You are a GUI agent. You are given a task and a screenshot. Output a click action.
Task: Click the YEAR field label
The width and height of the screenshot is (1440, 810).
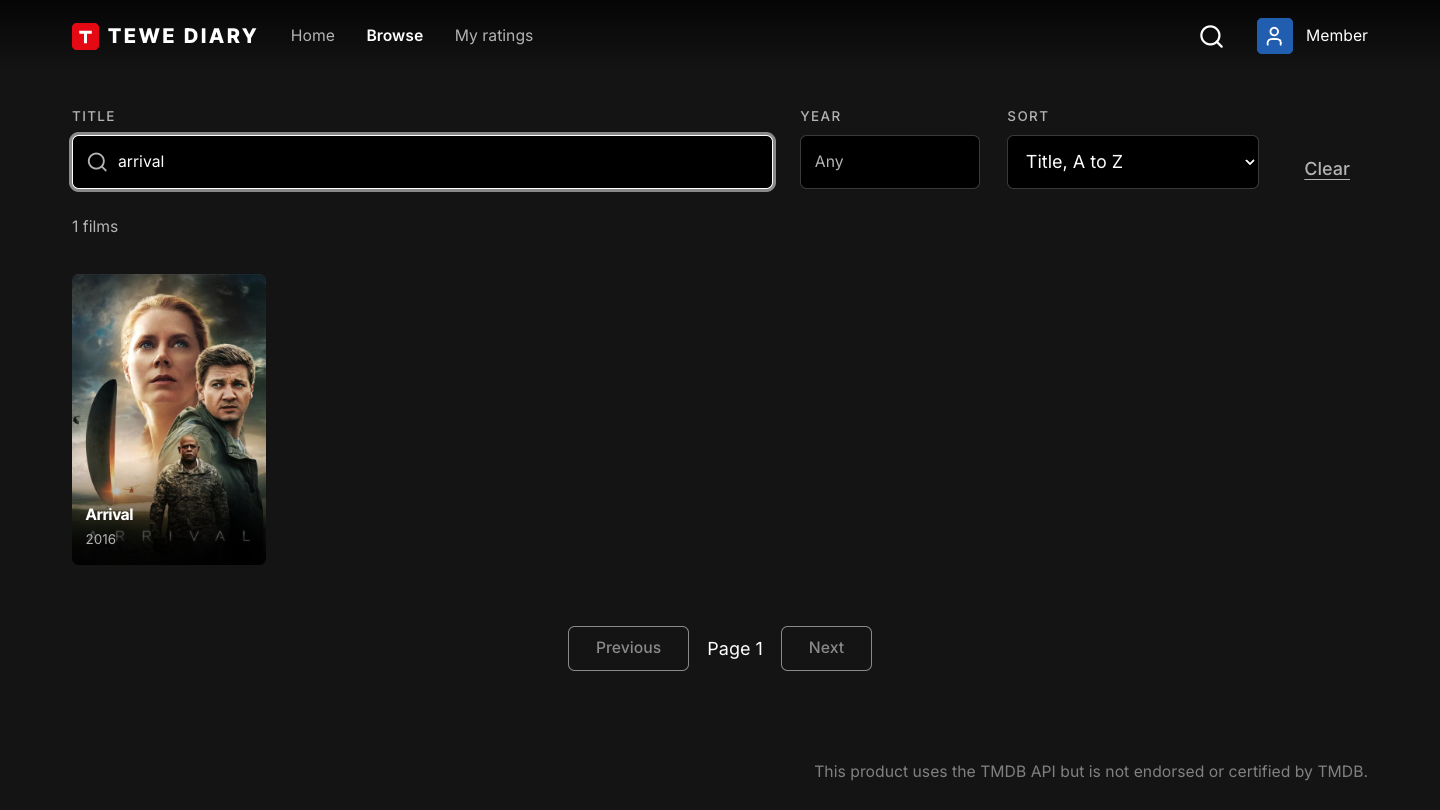pos(820,116)
